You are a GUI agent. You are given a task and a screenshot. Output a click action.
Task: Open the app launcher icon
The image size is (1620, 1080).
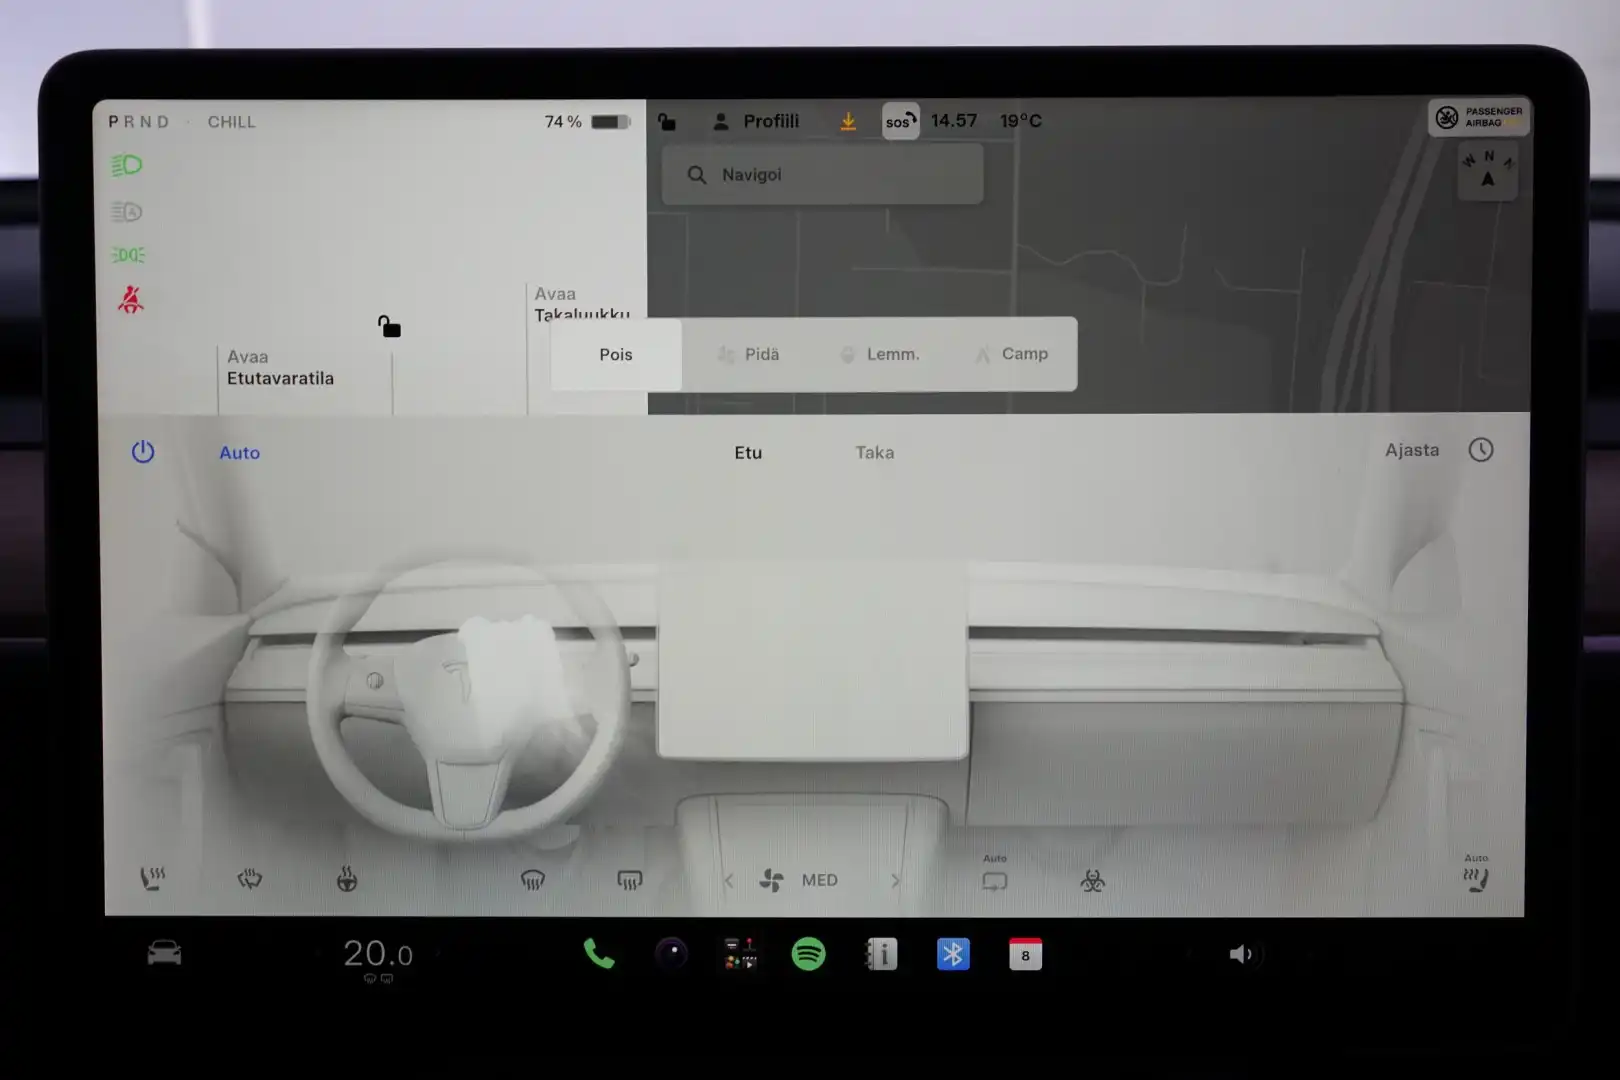(x=741, y=954)
